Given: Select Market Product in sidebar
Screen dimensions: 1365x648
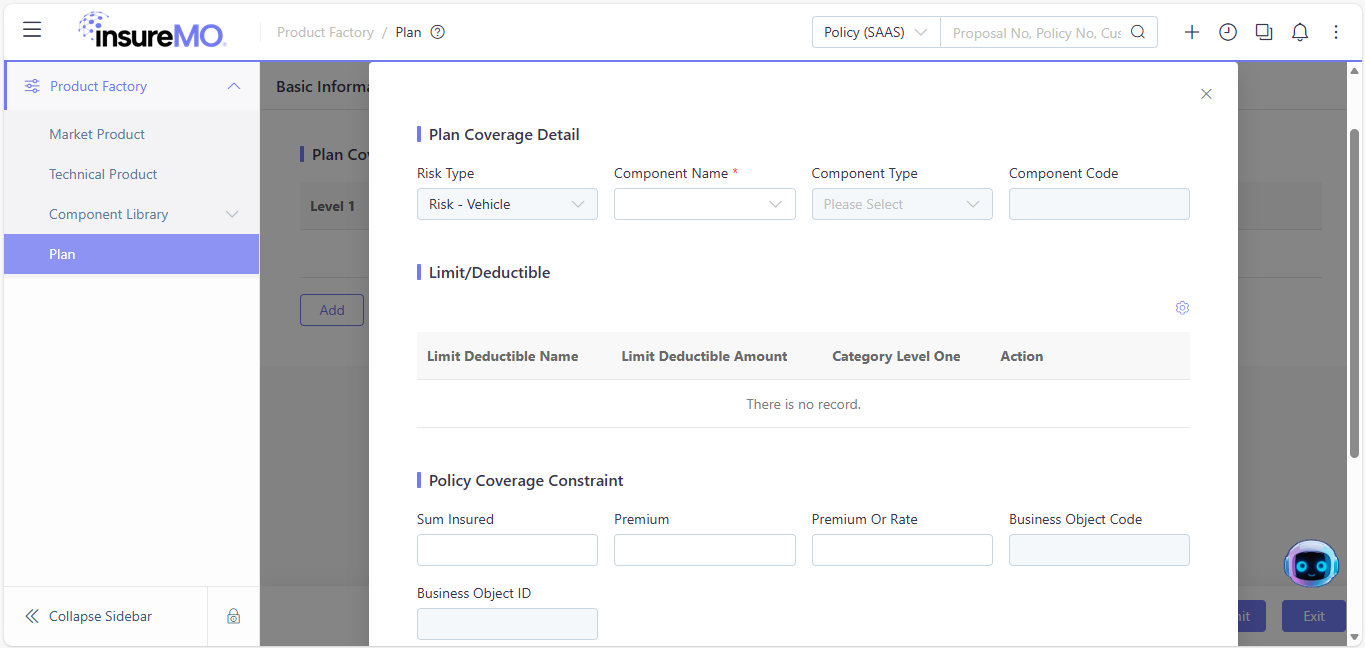Looking at the screenshot, I should [97, 134].
